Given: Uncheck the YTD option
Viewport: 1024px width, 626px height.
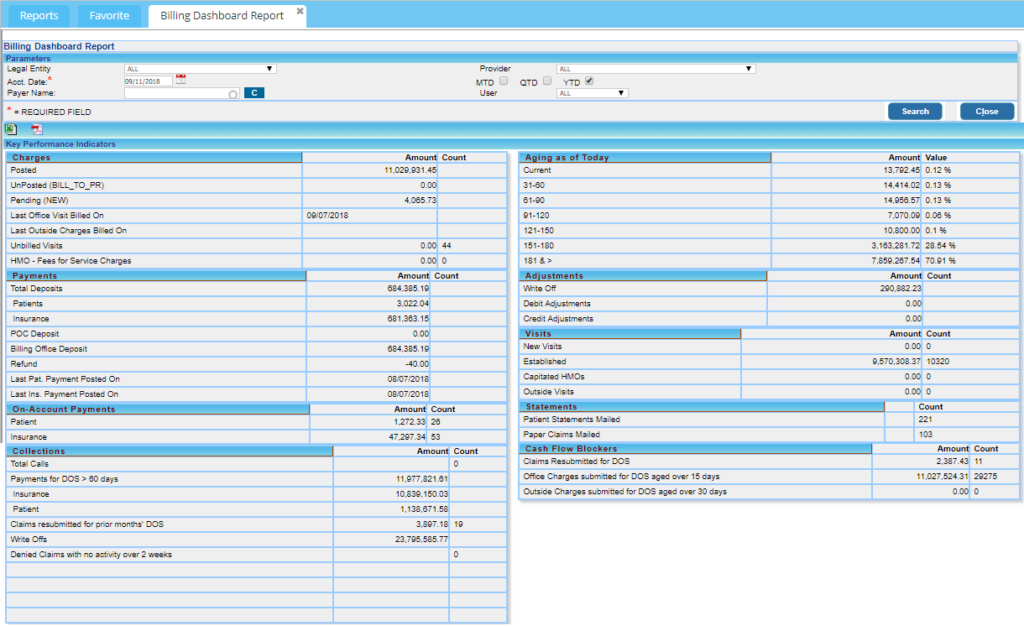Looking at the screenshot, I should [589, 81].
